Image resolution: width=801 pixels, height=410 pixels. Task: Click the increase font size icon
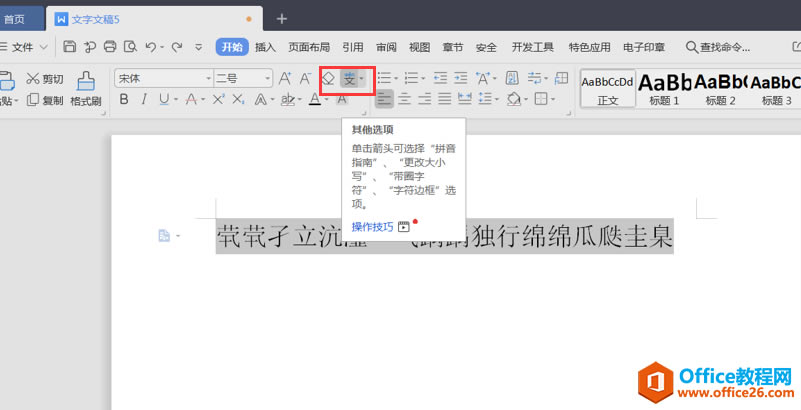click(285, 79)
